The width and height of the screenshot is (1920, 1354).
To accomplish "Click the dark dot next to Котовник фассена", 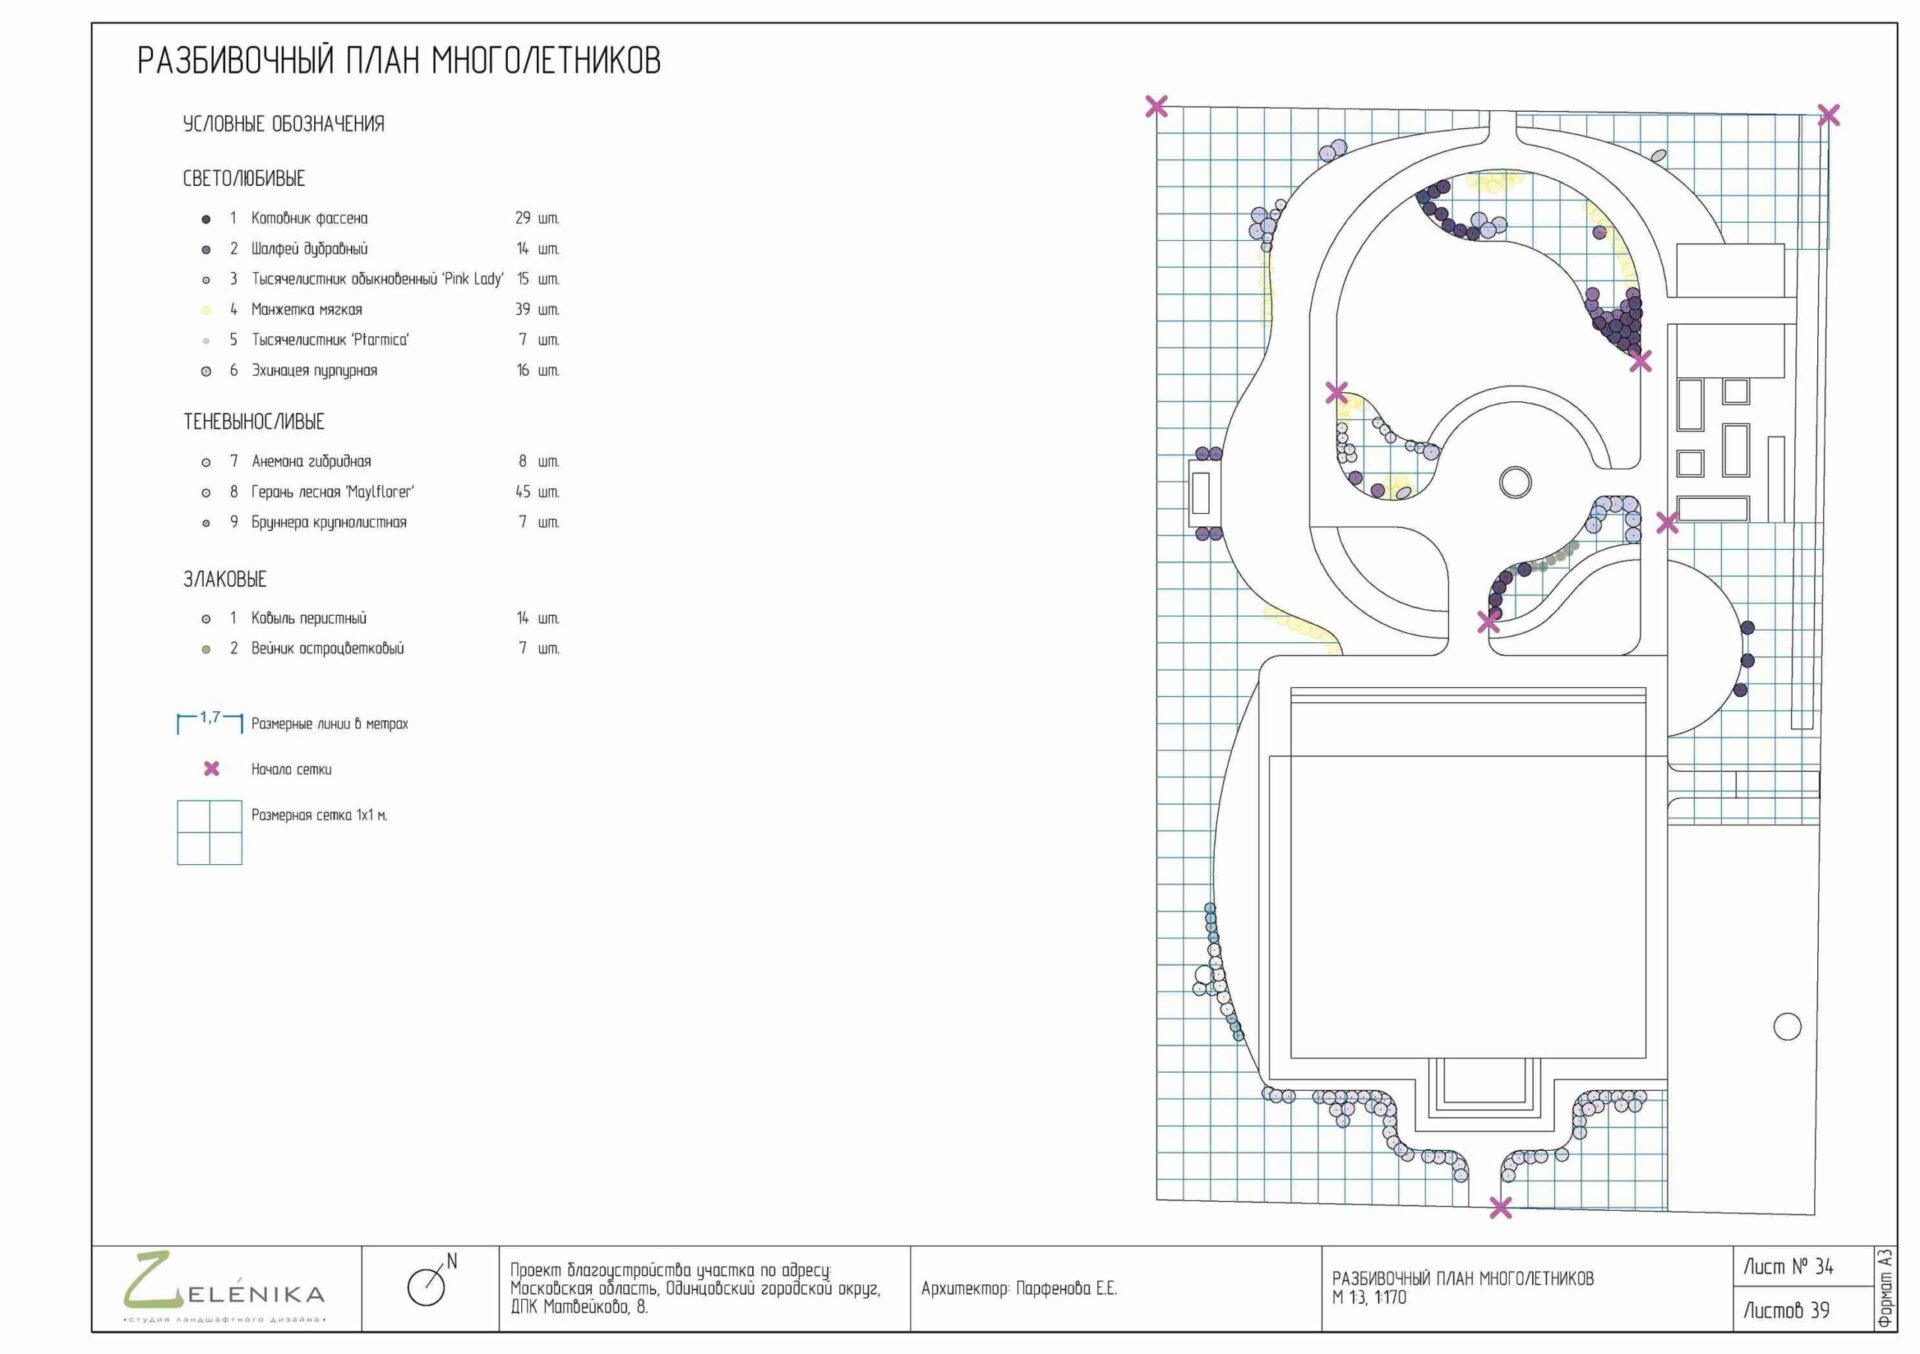I will [x=206, y=219].
